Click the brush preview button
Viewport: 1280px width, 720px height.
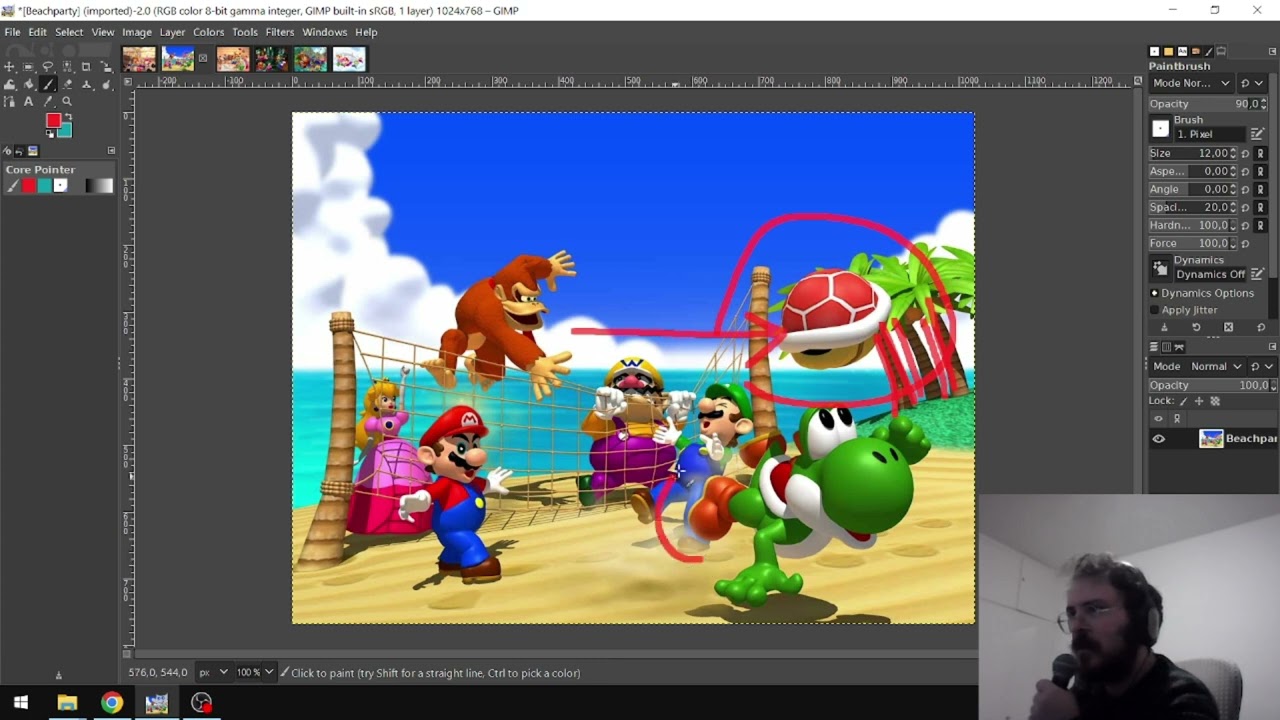coord(1160,128)
